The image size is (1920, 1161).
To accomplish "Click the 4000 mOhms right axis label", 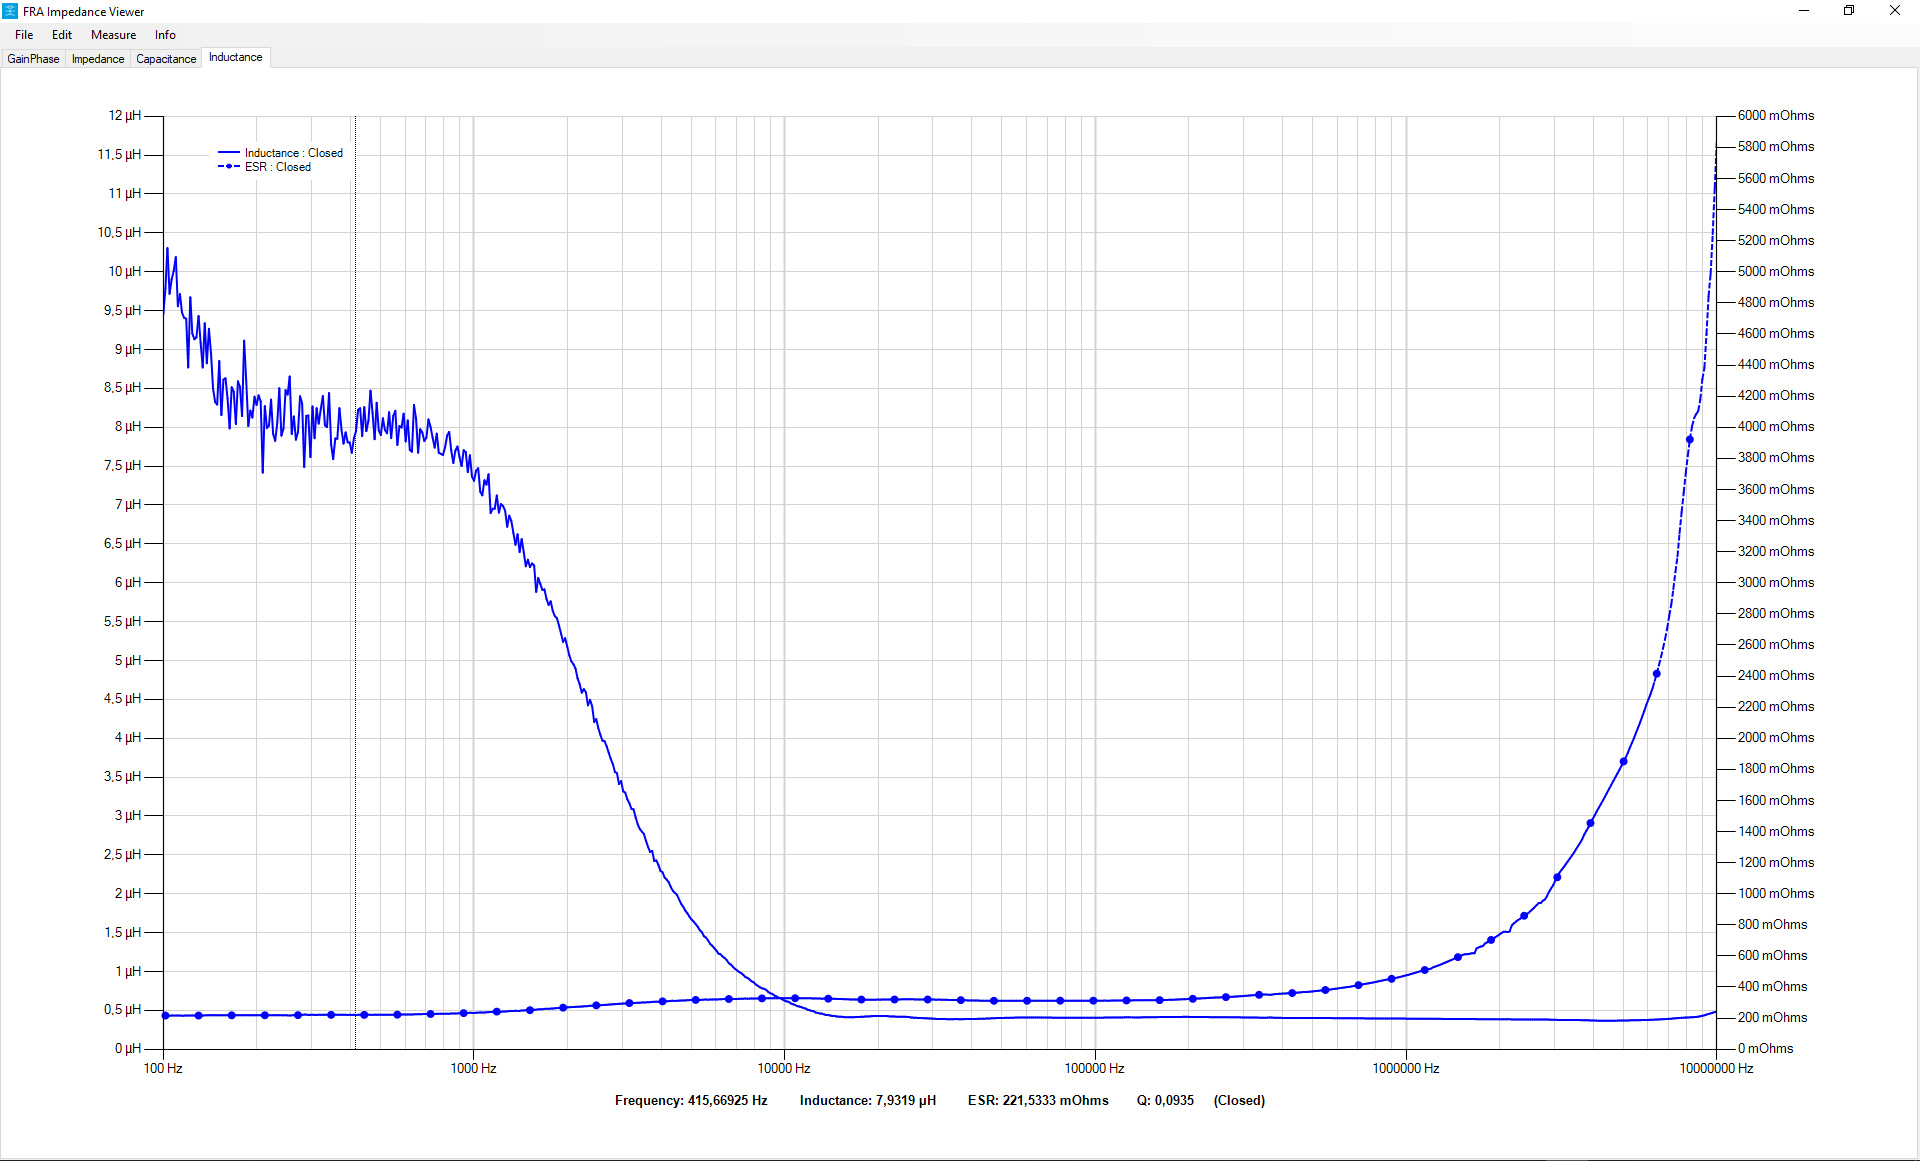I will (x=1776, y=427).
